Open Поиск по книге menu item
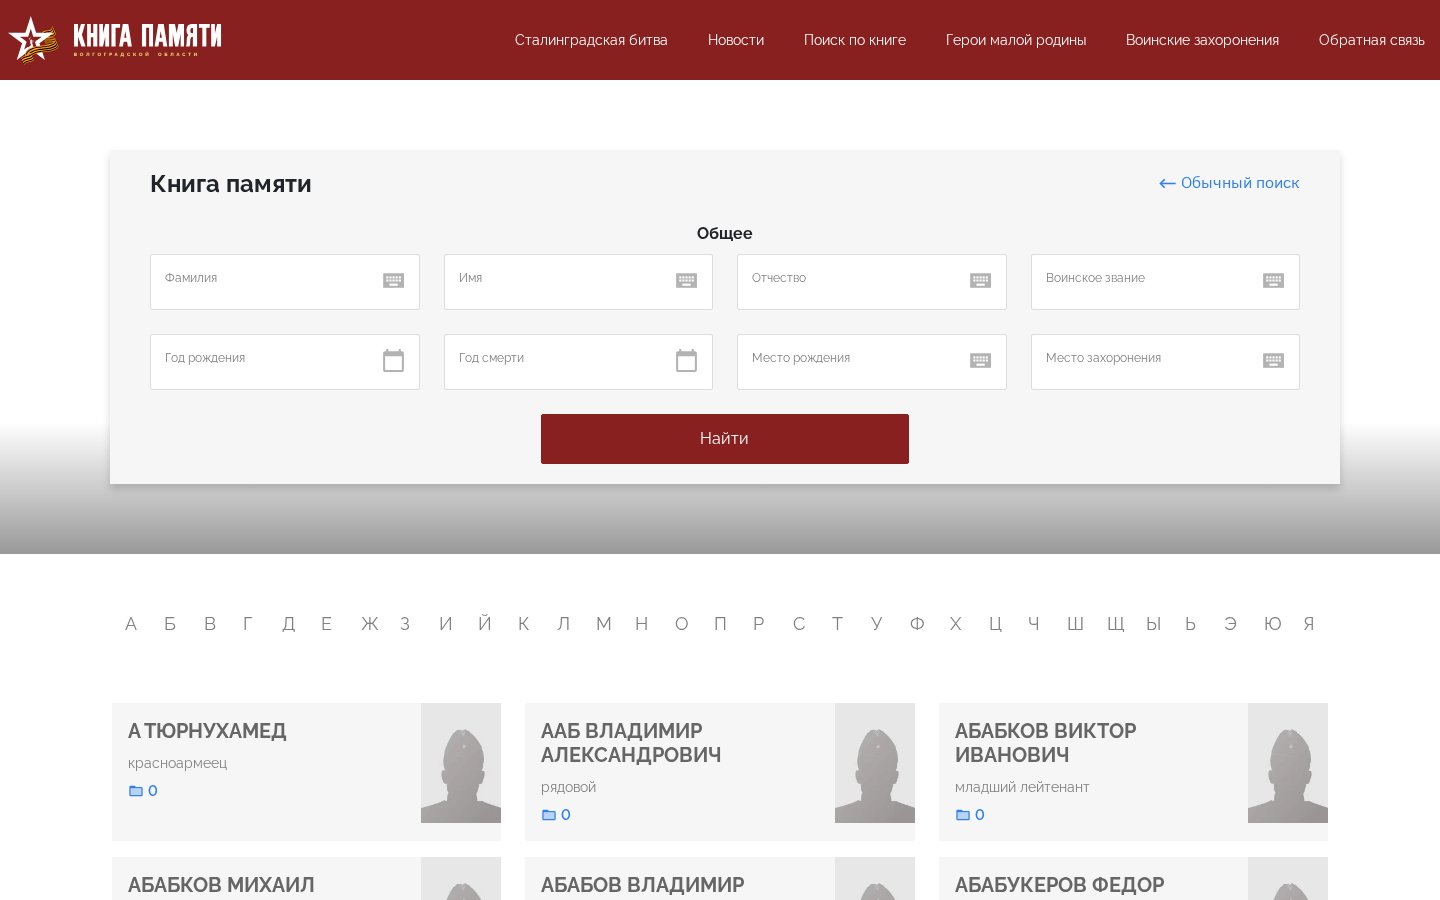The image size is (1440, 900). click(x=855, y=40)
